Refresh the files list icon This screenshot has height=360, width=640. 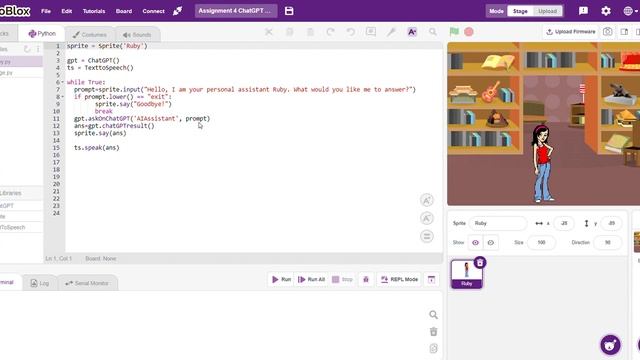27,49
